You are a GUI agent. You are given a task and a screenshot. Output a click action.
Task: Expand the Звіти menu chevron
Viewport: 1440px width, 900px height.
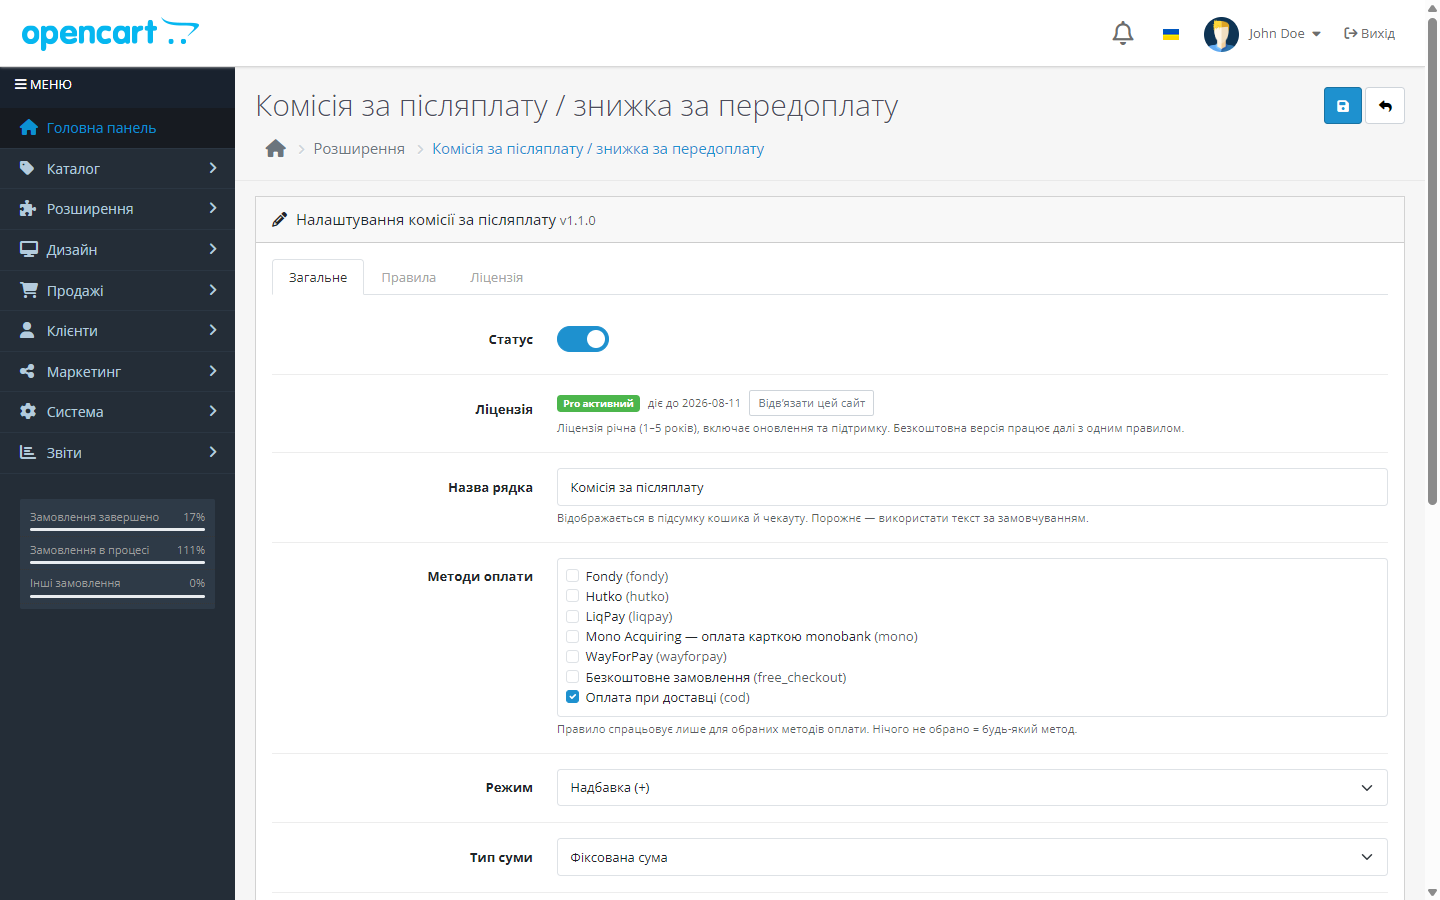[213, 452]
